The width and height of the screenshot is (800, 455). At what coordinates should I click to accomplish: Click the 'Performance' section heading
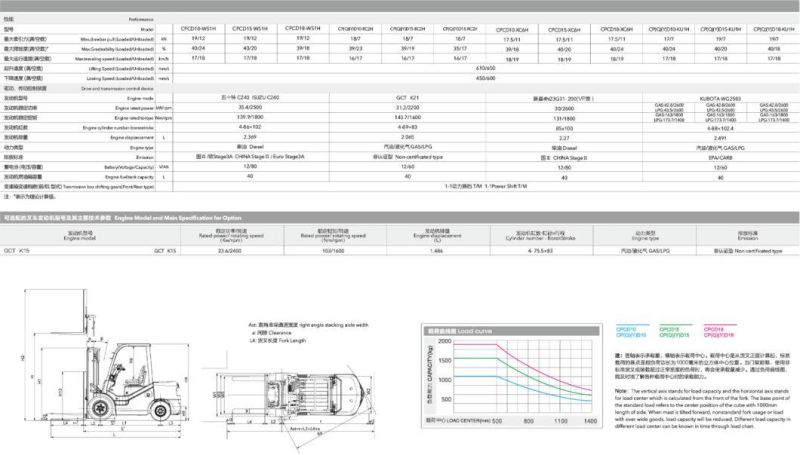(141, 19)
